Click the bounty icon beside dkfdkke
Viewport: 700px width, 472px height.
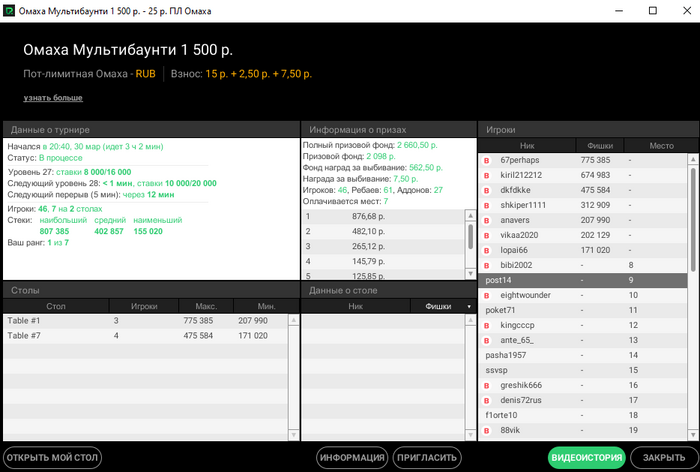point(487,190)
